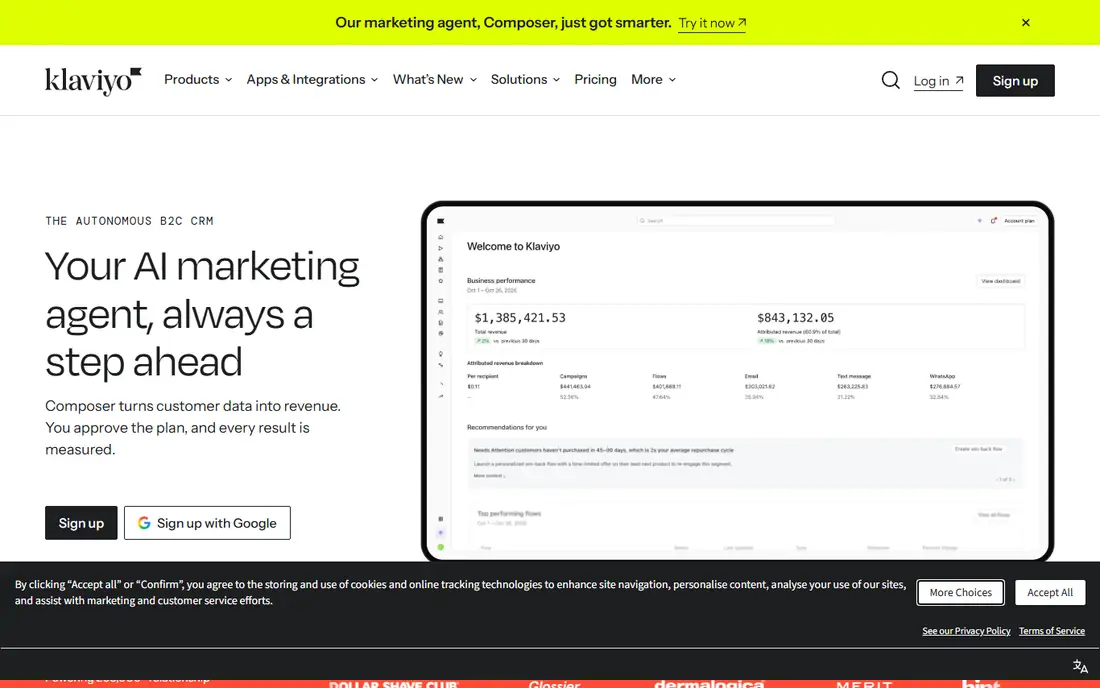Click the Klaviyo logo

tap(93, 81)
